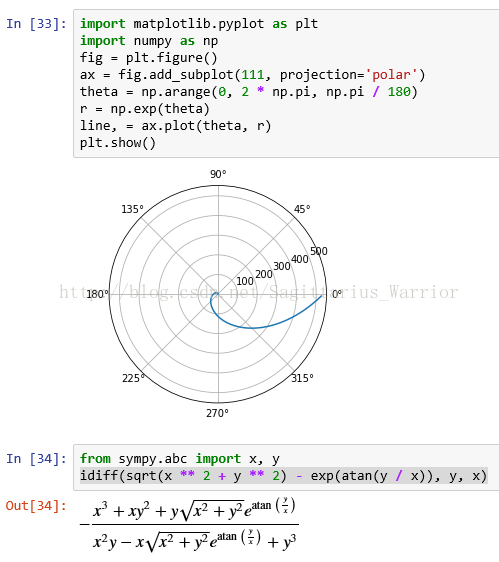Click the 'import matplotlib.pyplot as plt' line
The image size is (499, 562).
[199, 24]
